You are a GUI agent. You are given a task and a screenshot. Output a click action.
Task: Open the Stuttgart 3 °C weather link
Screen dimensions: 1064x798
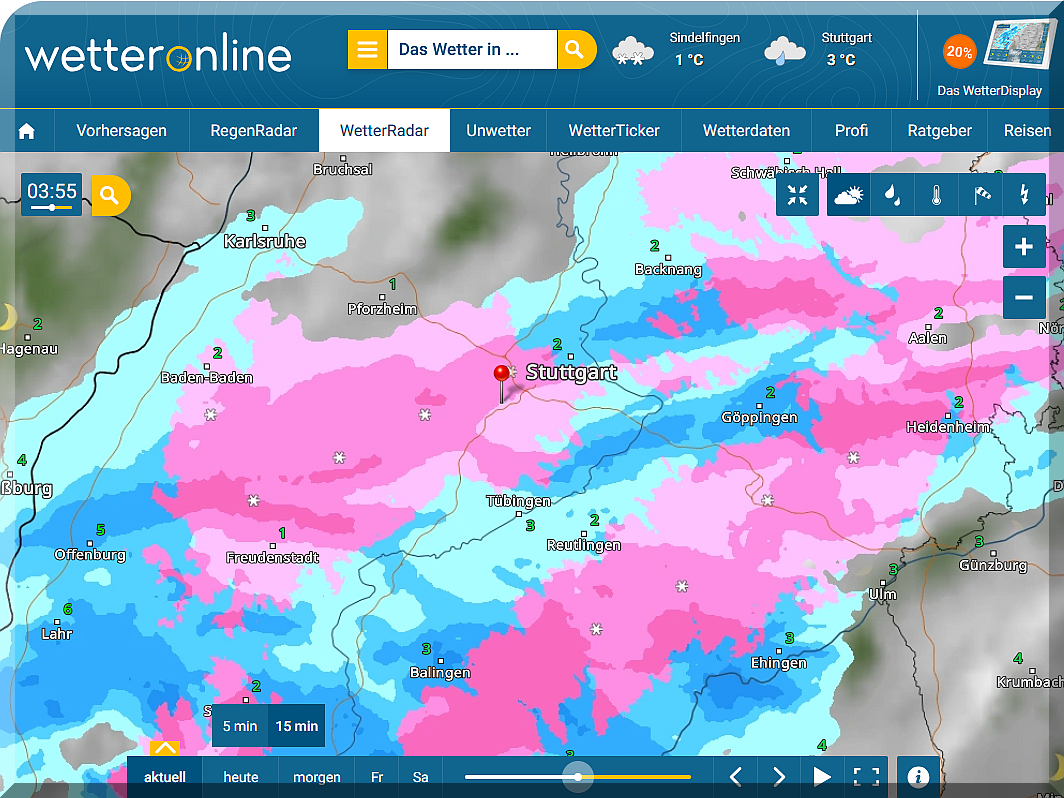pos(820,49)
